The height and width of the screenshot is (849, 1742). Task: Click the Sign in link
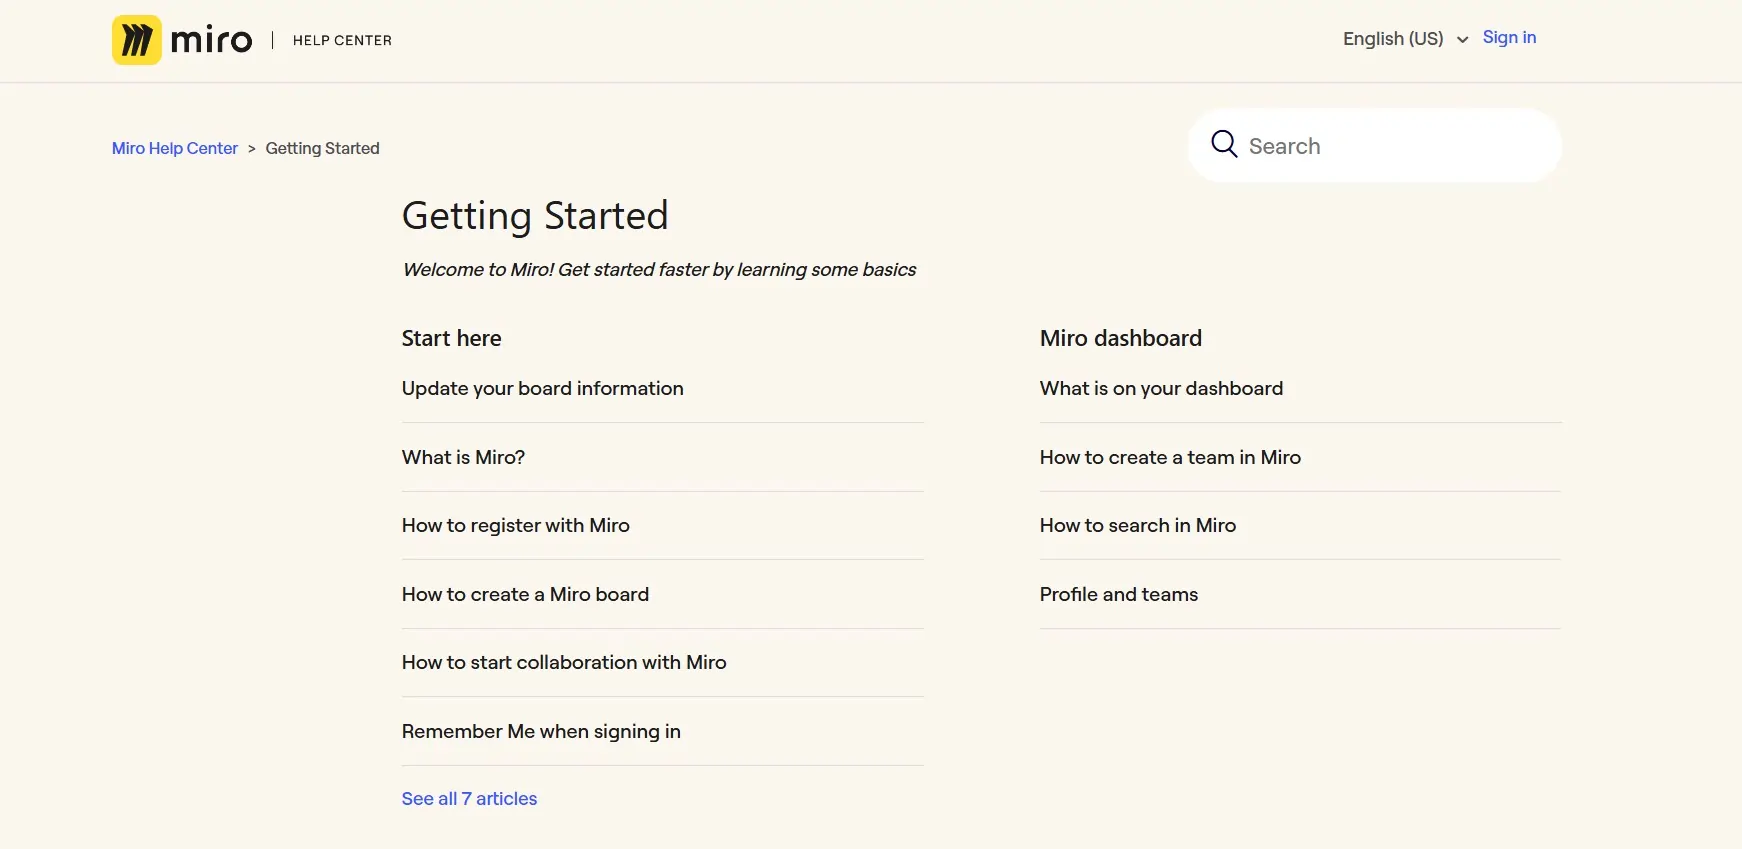(1509, 37)
